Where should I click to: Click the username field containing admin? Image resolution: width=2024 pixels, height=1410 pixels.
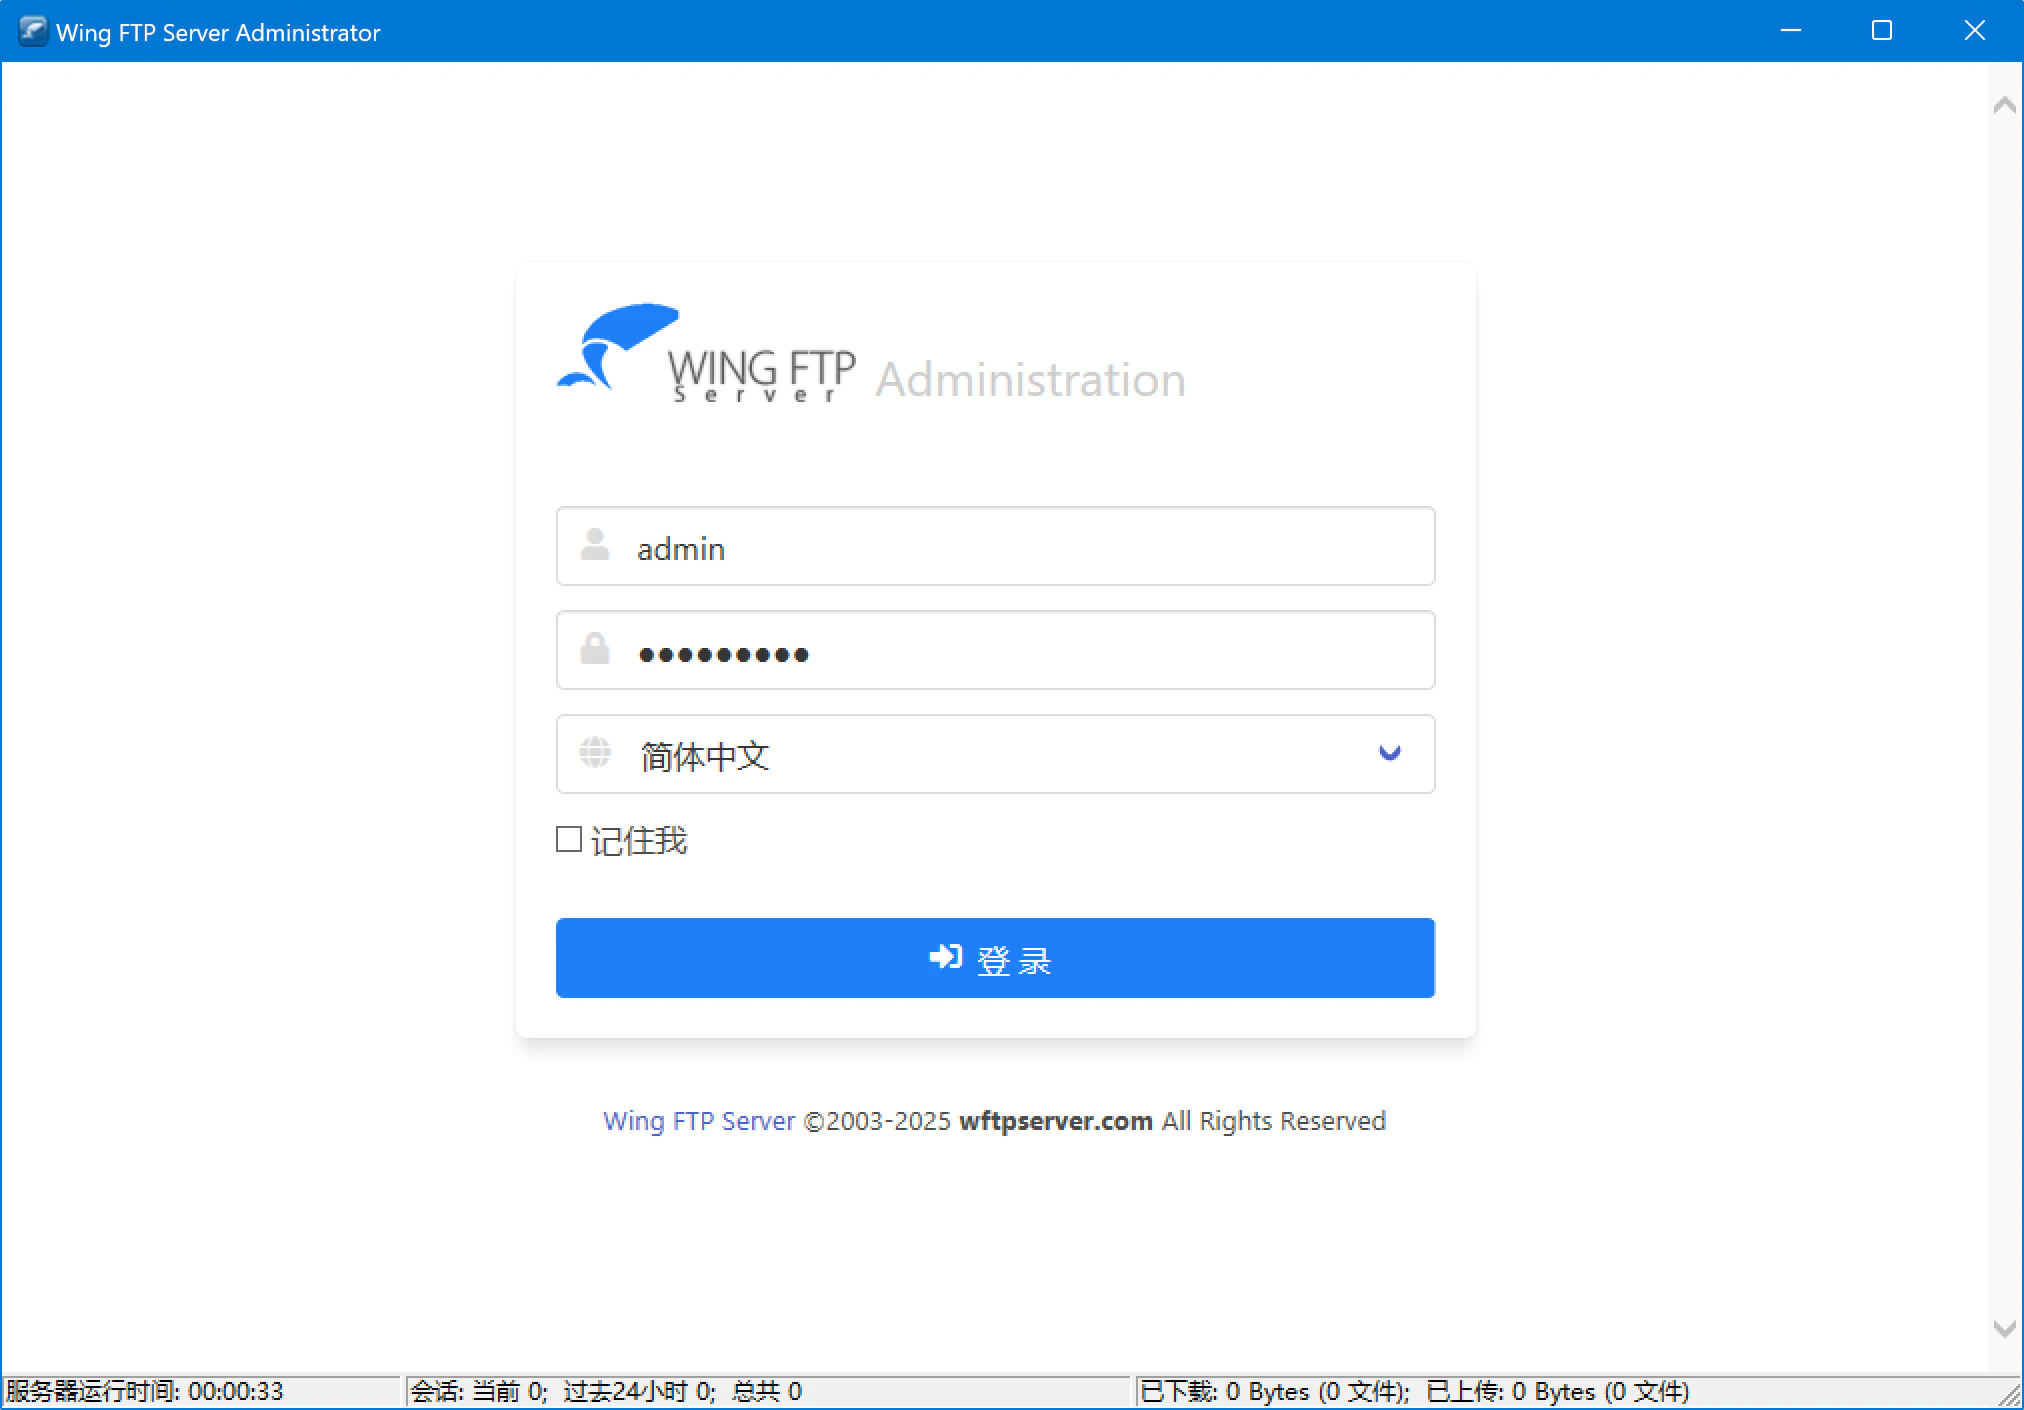pyautogui.click(x=995, y=546)
